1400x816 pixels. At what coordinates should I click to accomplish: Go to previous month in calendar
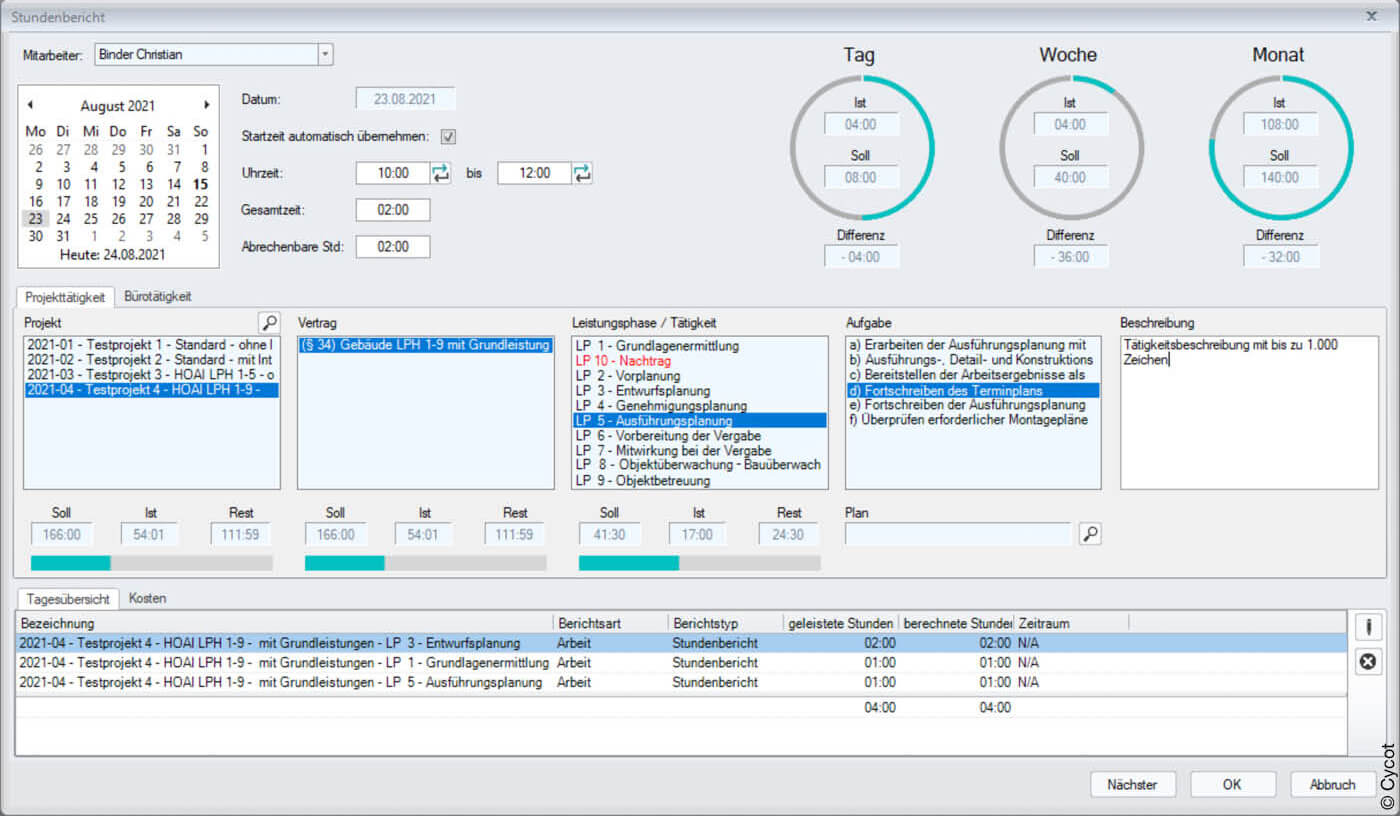point(30,105)
